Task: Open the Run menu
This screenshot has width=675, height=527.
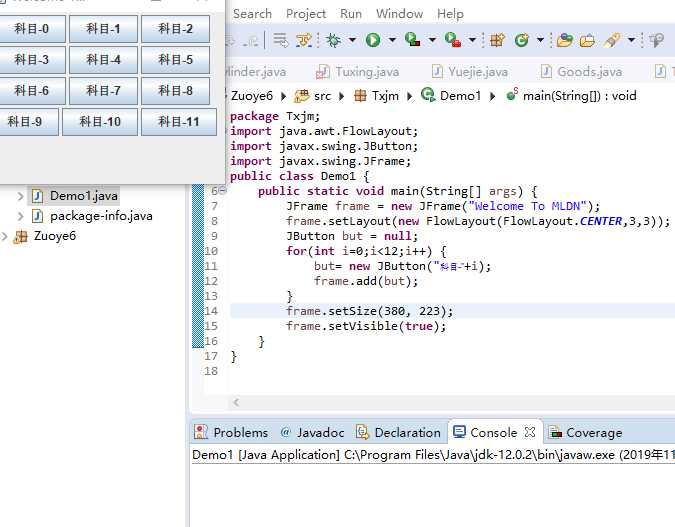Action: pos(351,14)
